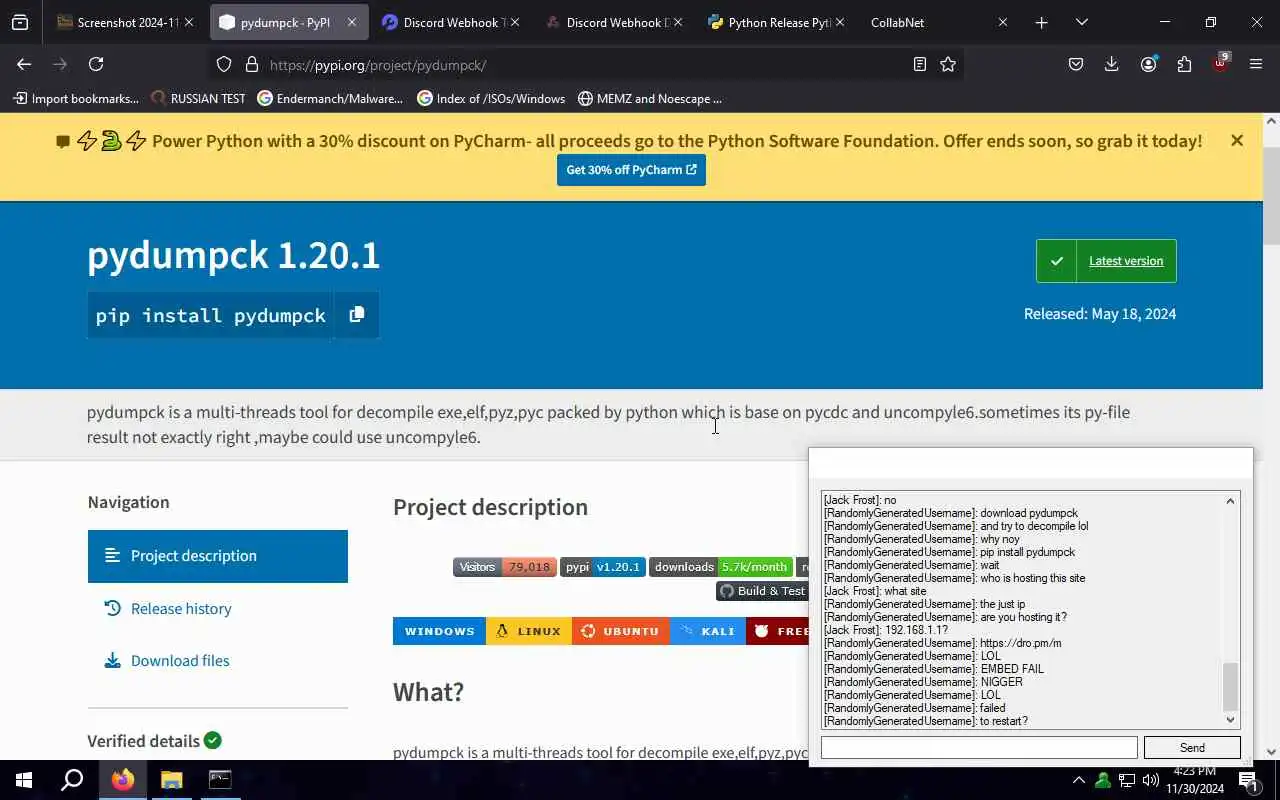Switch to first Discord Webhook tab
The width and height of the screenshot is (1280, 800).
pos(449,22)
